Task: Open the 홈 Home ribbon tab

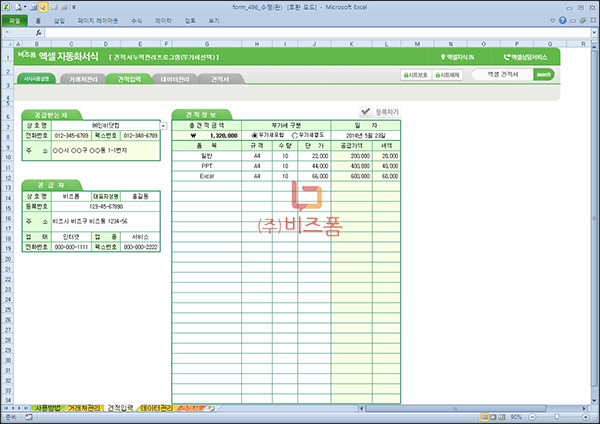Action: tap(38, 21)
